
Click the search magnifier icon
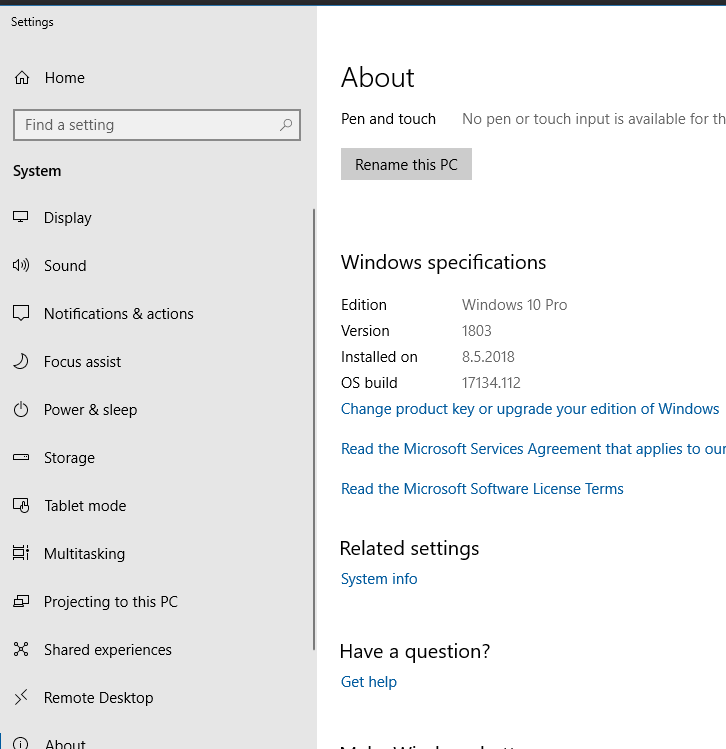[286, 125]
